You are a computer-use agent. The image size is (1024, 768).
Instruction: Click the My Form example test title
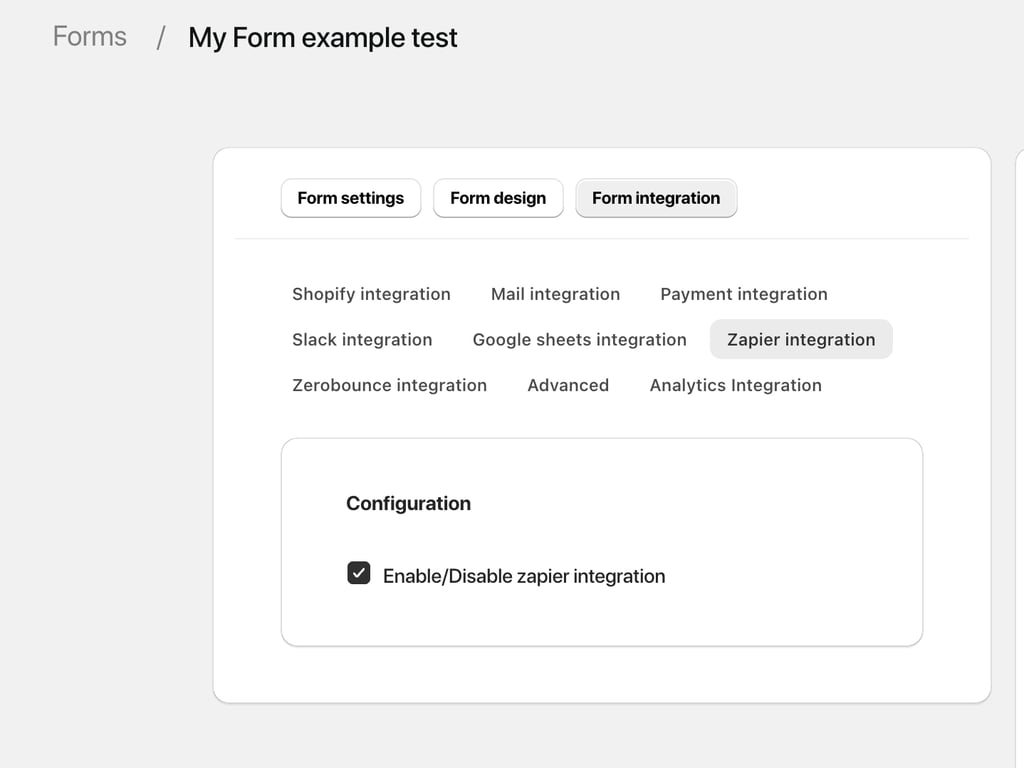[x=322, y=38]
